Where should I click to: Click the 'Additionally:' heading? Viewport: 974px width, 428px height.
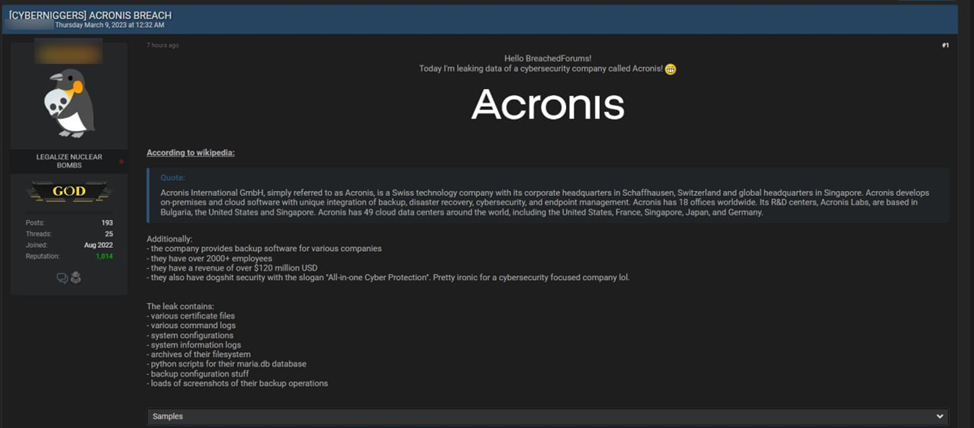pyautogui.click(x=170, y=239)
